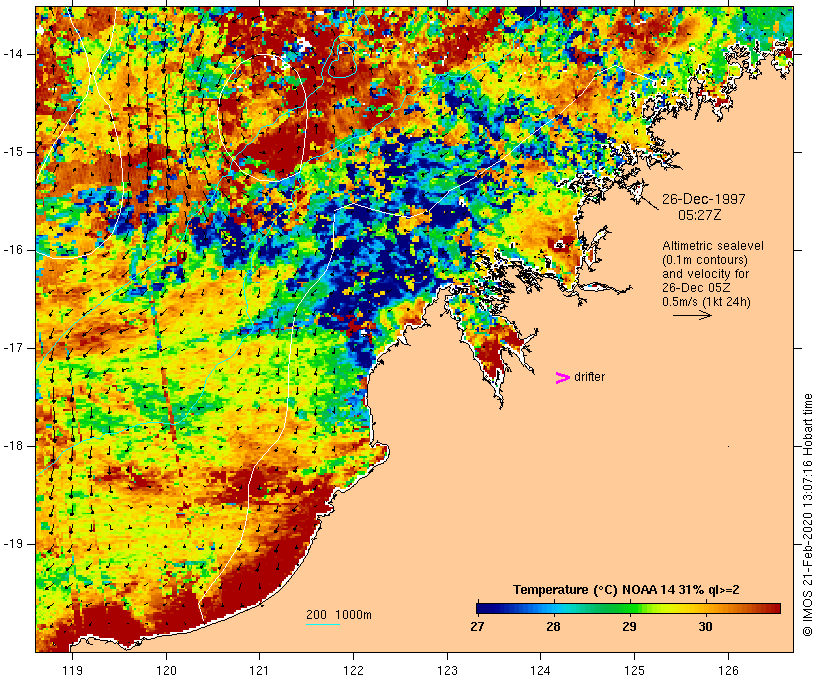Click the dark red end of the color bar
The image size is (820, 680).
(x=773, y=608)
